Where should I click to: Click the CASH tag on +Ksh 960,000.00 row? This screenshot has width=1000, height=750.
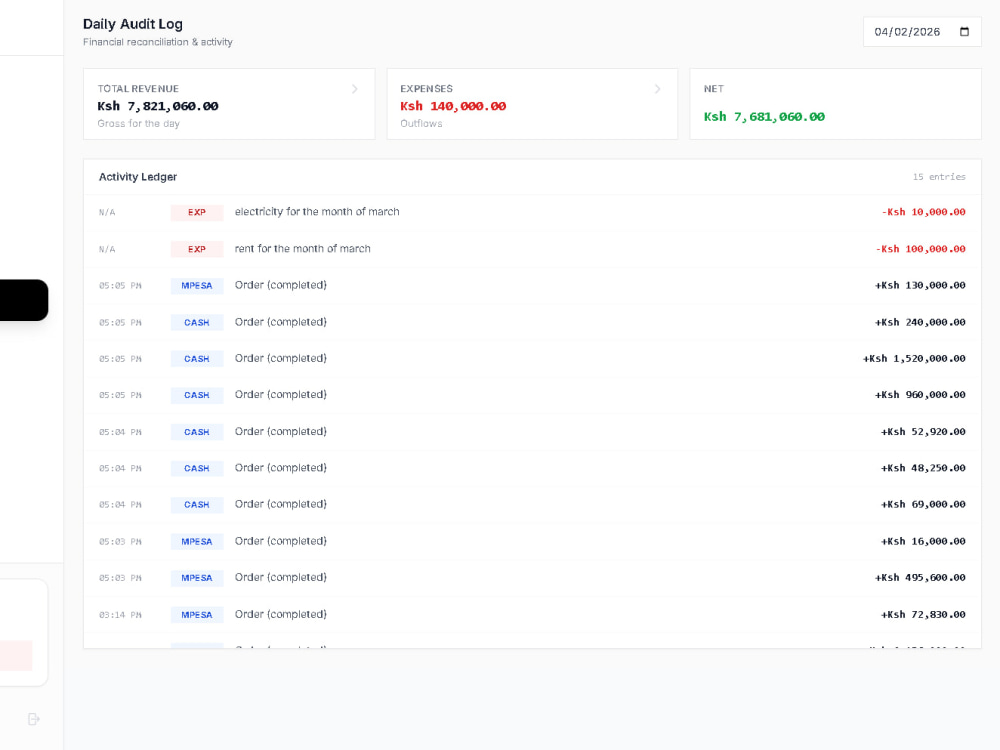pos(197,395)
